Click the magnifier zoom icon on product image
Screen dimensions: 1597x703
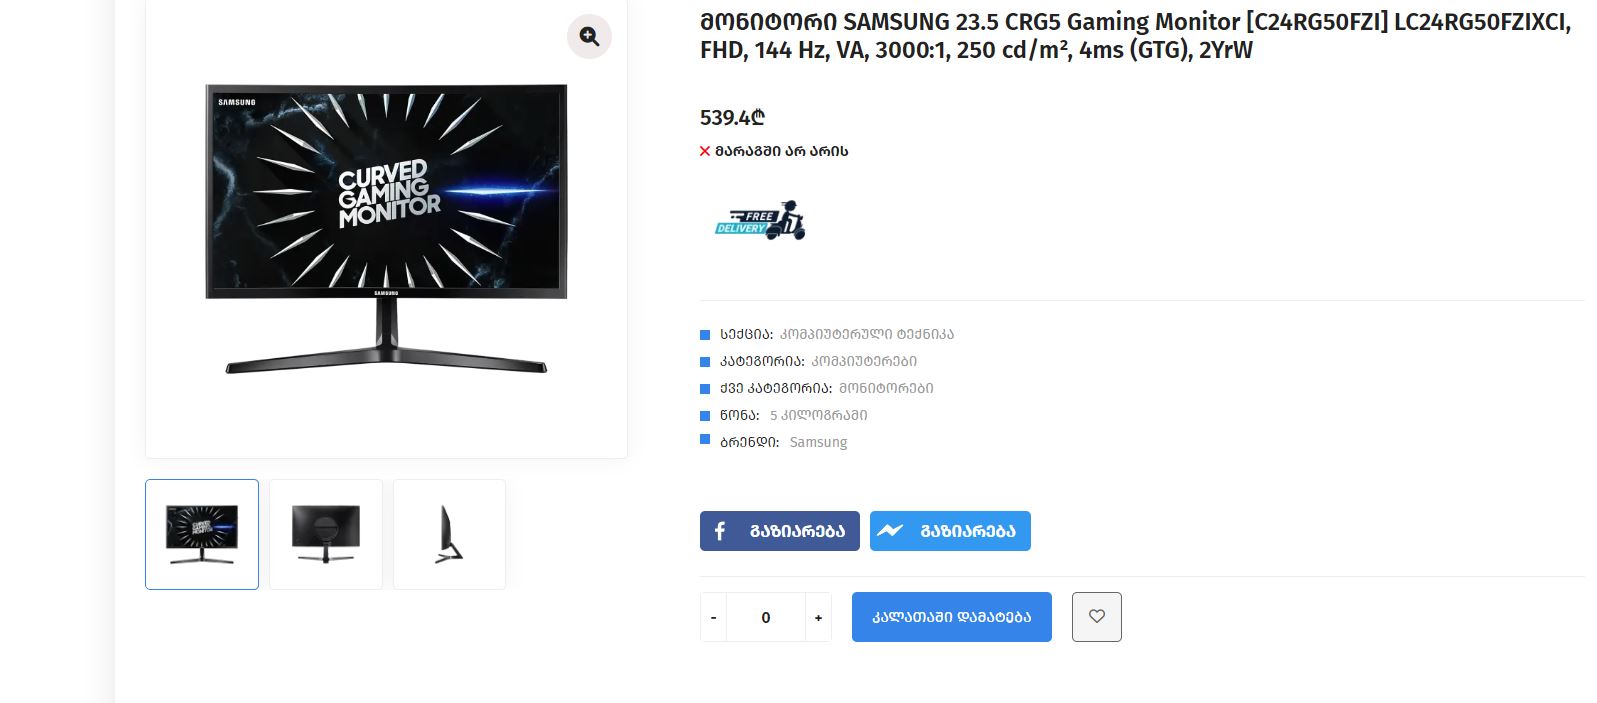pos(589,37)
